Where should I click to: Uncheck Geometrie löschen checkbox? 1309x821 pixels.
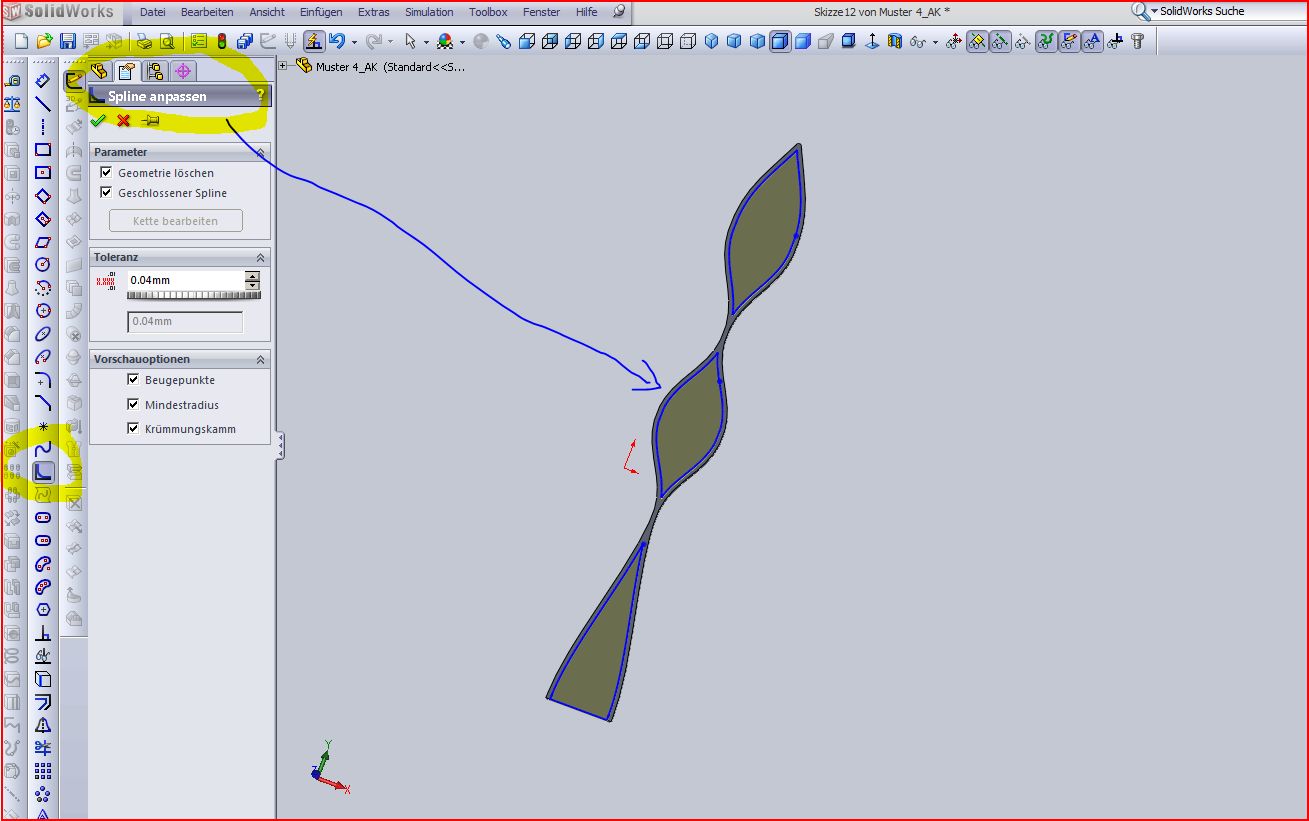(107, 173)
